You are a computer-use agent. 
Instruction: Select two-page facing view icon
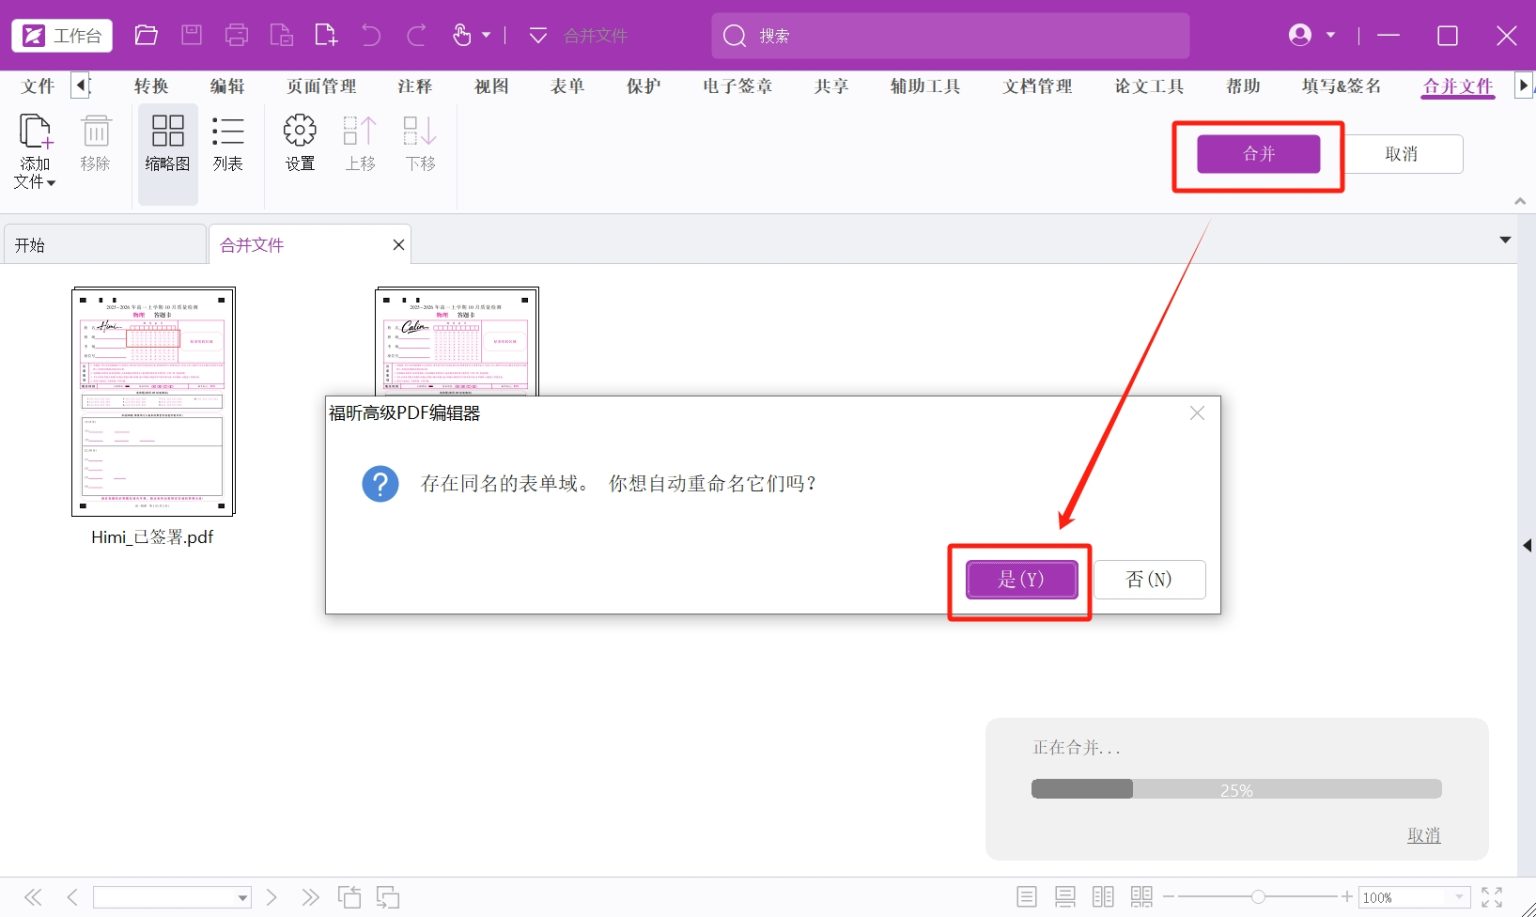pyautogui.click(x=1103, y=897)
